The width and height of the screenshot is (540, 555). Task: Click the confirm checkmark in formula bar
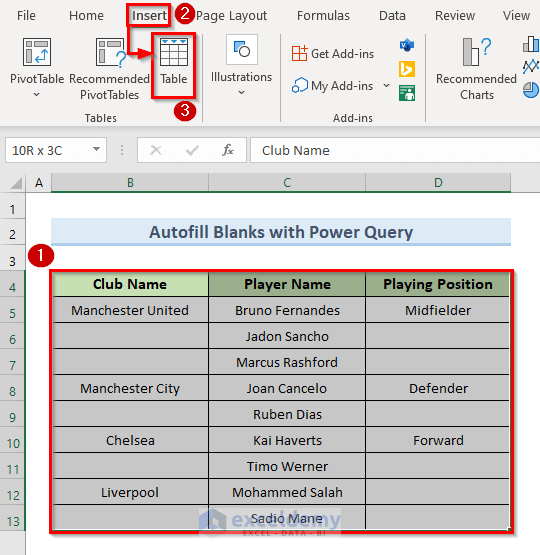coord(192,150)
